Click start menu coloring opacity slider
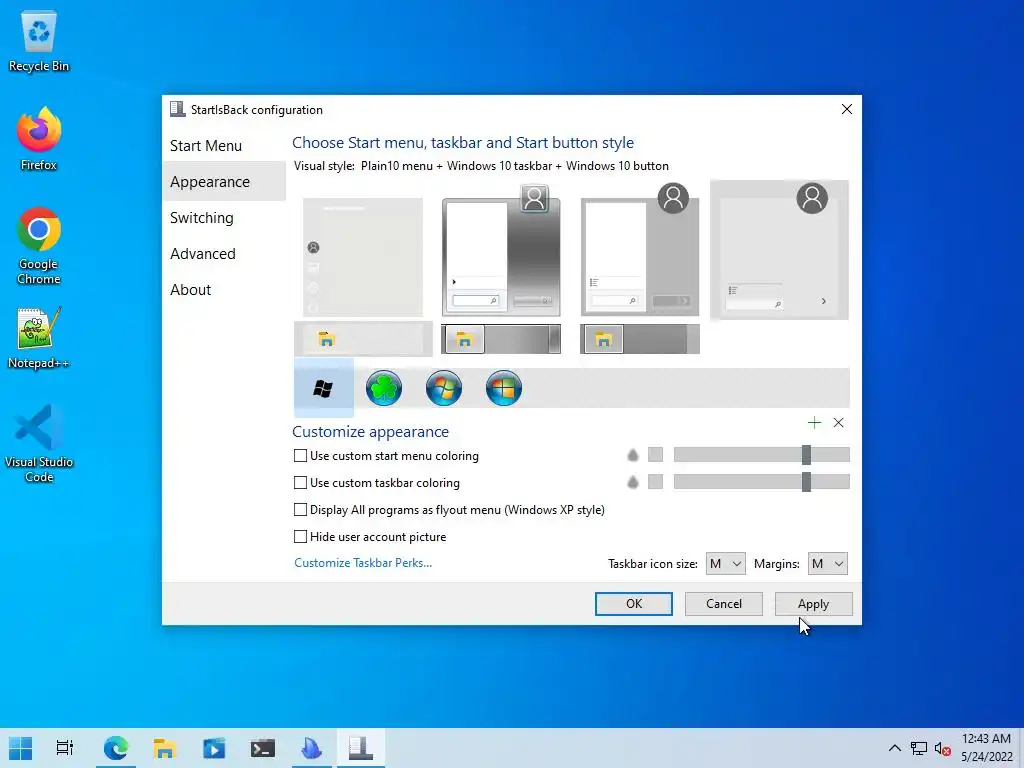The width and height of the screenshot is (1024, 768). coord(761,455)
